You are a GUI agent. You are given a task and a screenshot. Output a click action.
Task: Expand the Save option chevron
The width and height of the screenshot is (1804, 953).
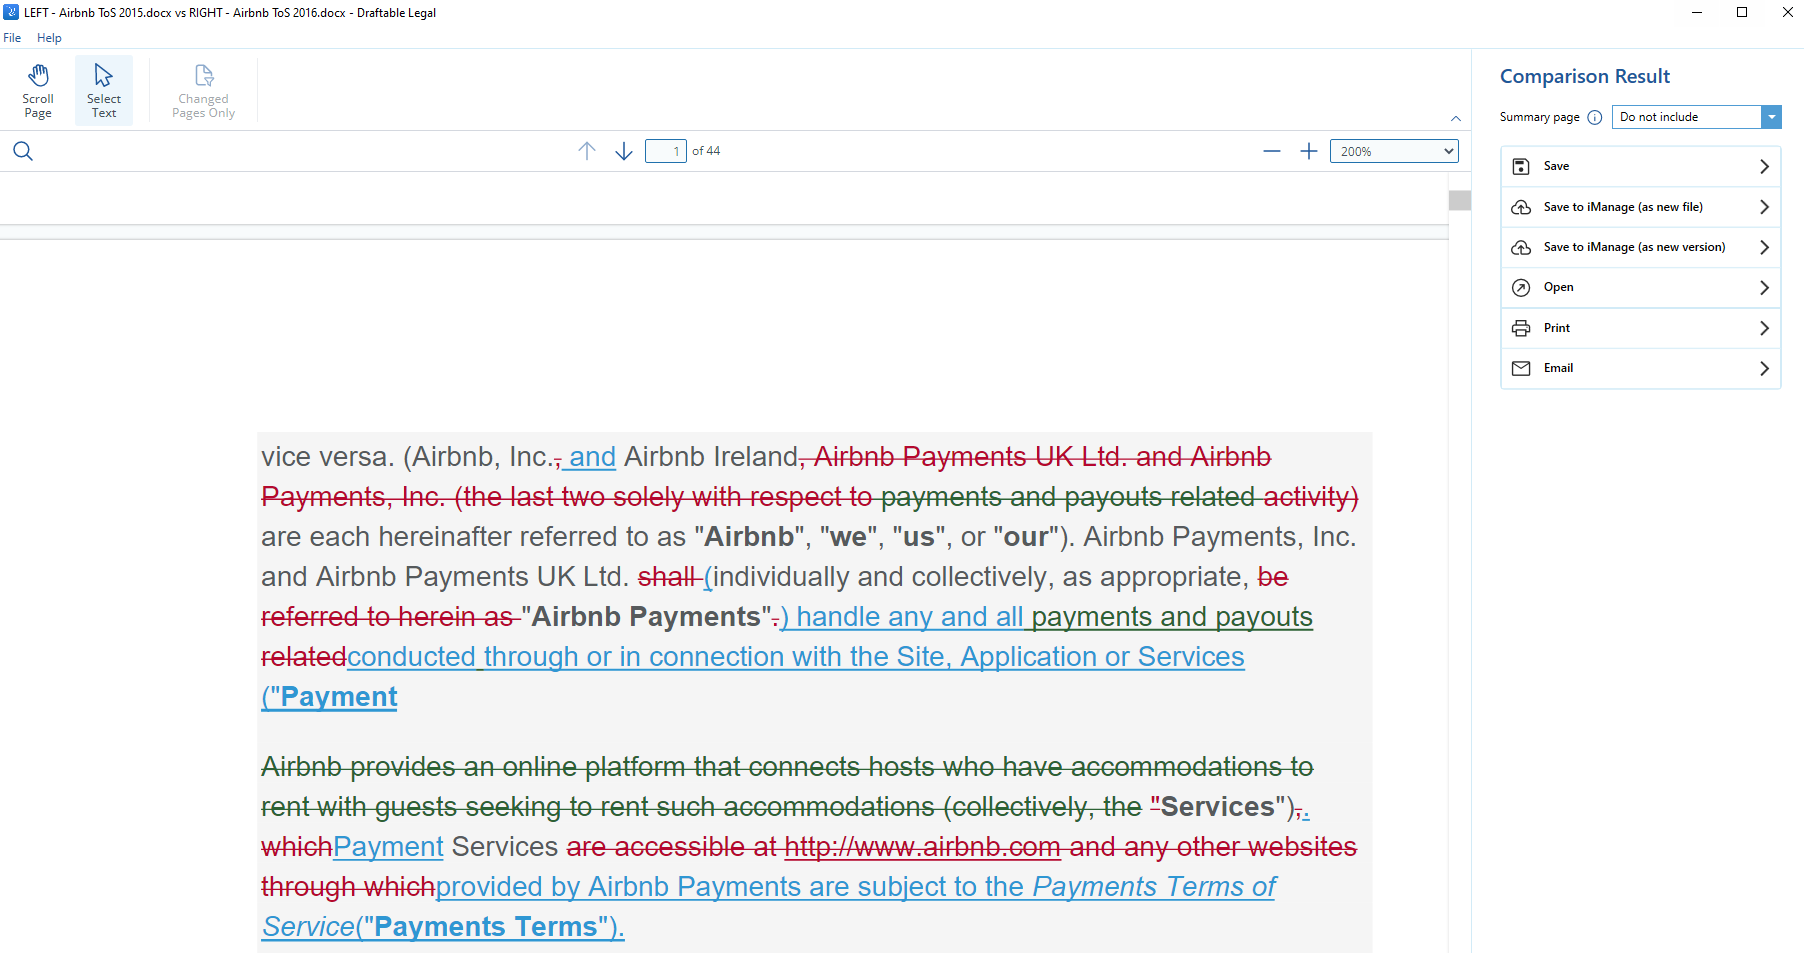(1764, 166)
